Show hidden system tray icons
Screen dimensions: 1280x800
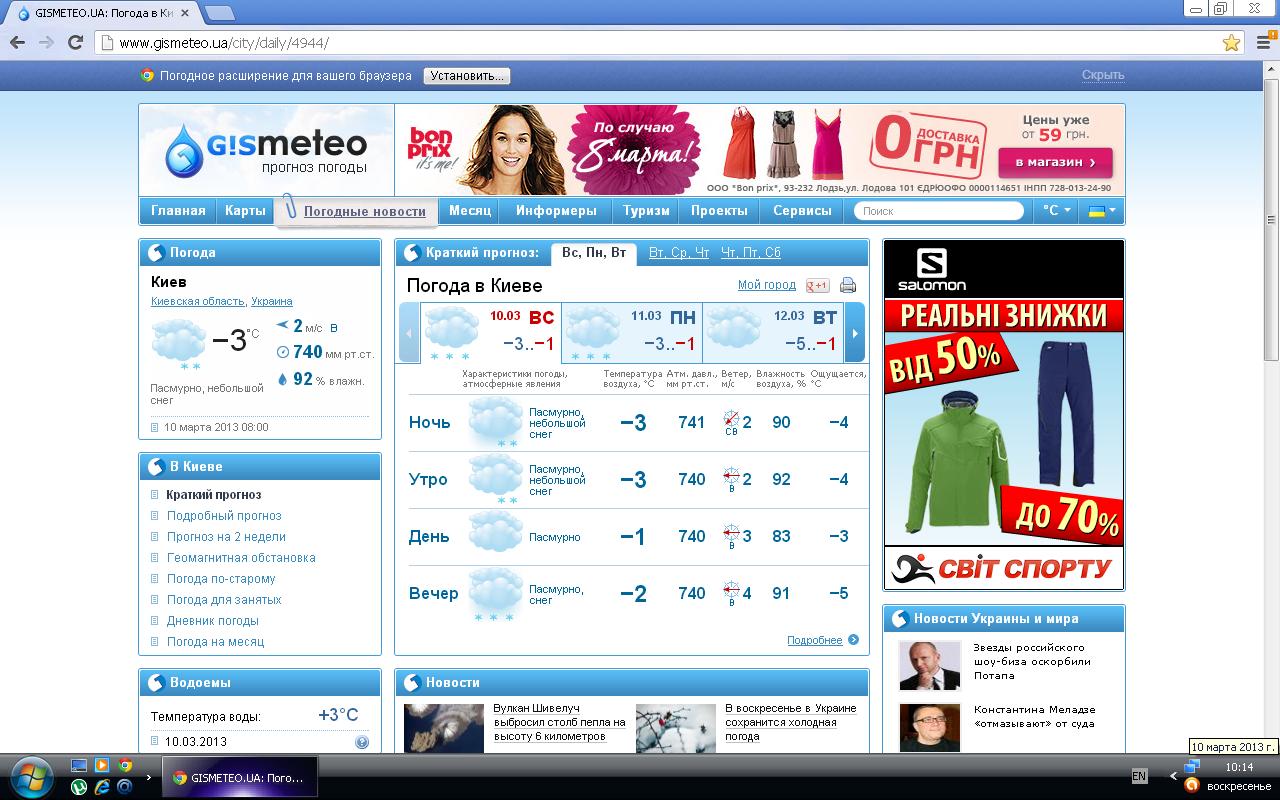1174,776
